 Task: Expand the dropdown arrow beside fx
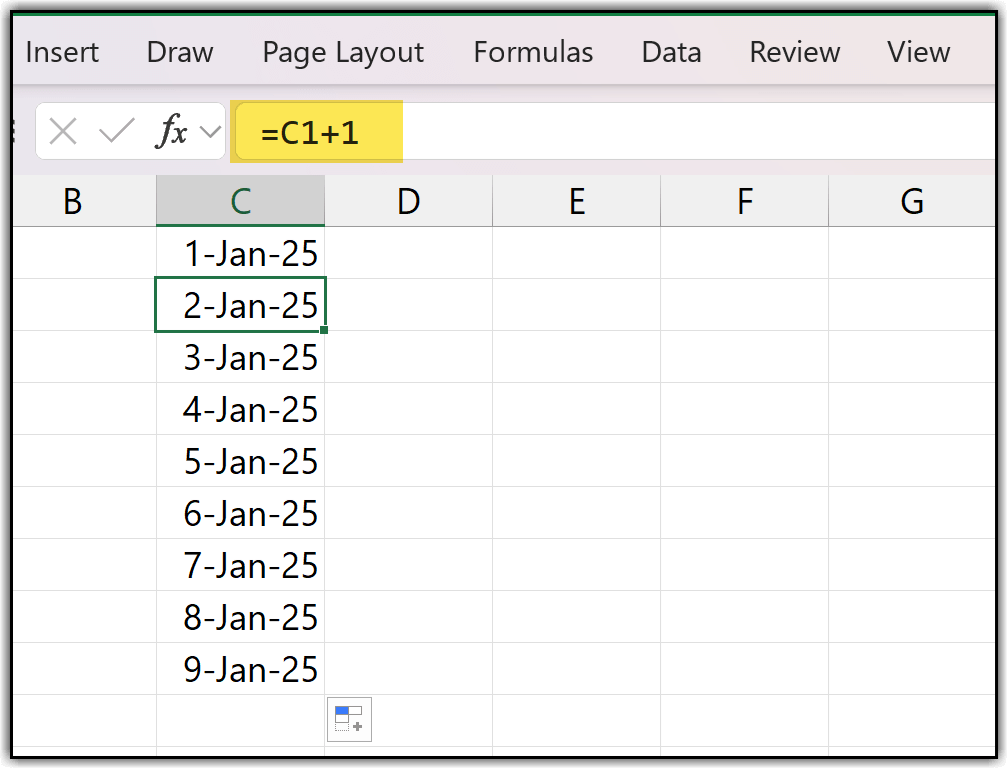pos(210,131)
